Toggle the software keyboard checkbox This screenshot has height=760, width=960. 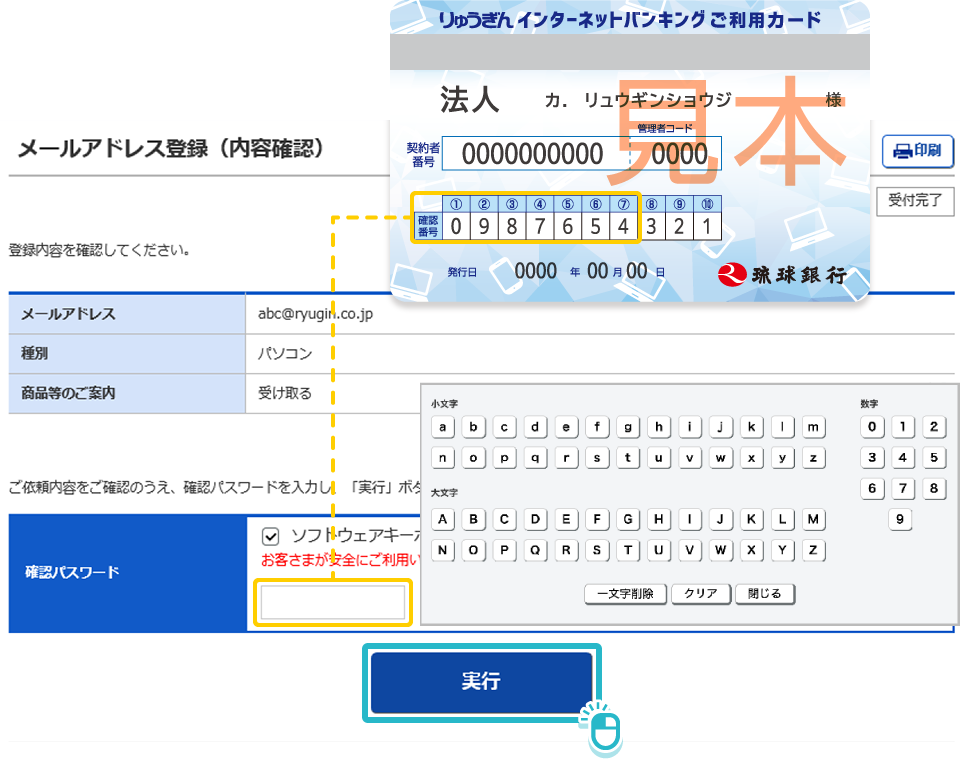click(x=270, y=535)
